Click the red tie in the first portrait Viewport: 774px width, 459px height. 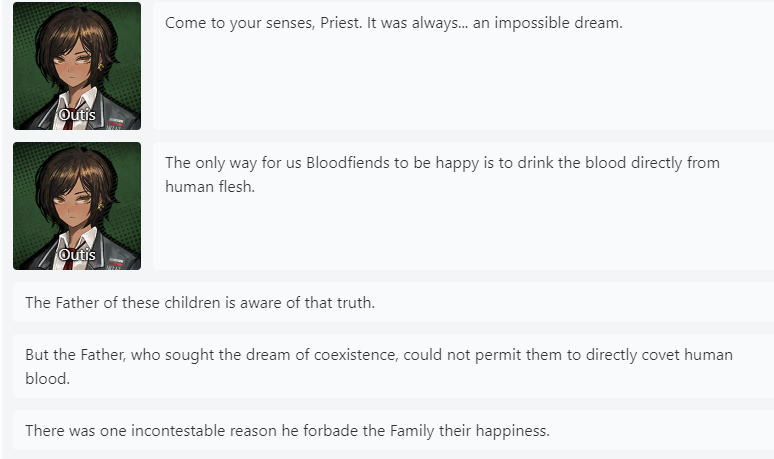(68, 124)
